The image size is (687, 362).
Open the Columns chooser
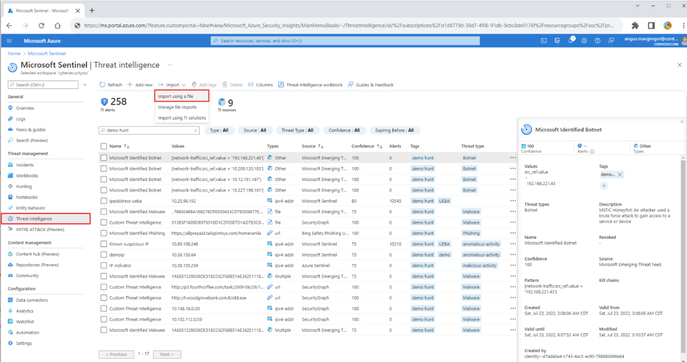pos(260,85)
